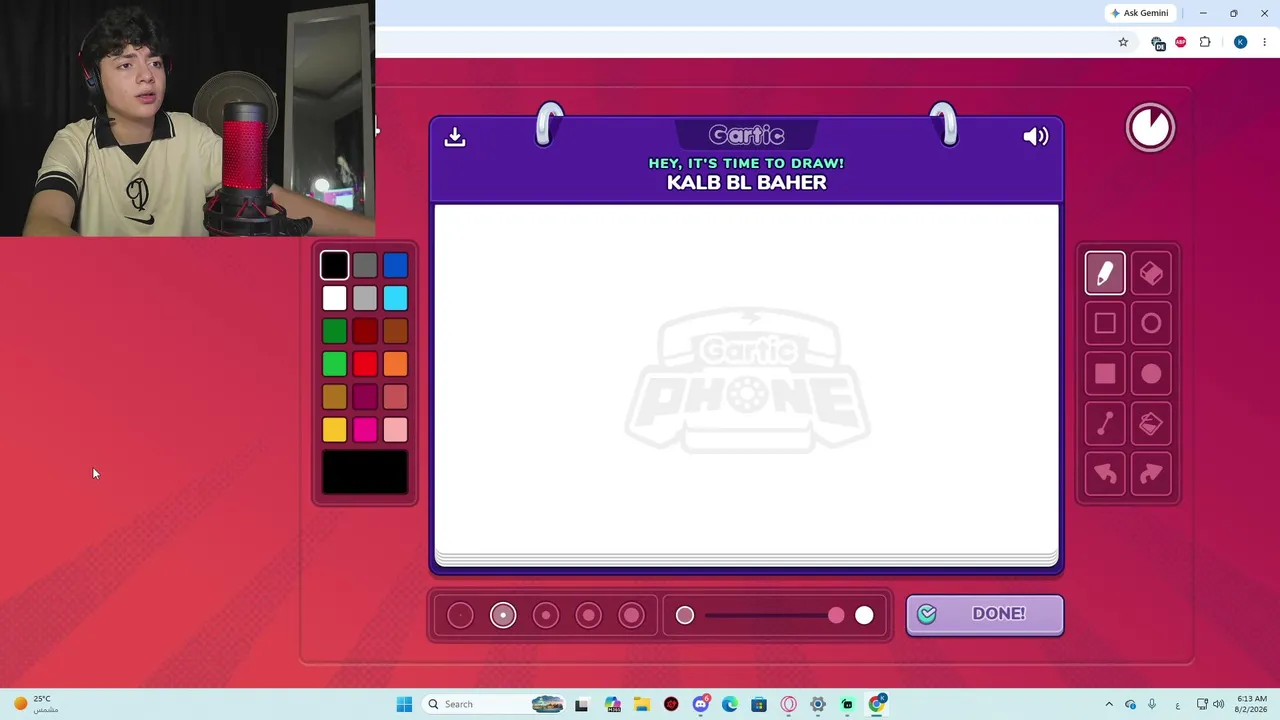
Task: Open Microsoft Store from the taskbar
Action: point(759,704)
